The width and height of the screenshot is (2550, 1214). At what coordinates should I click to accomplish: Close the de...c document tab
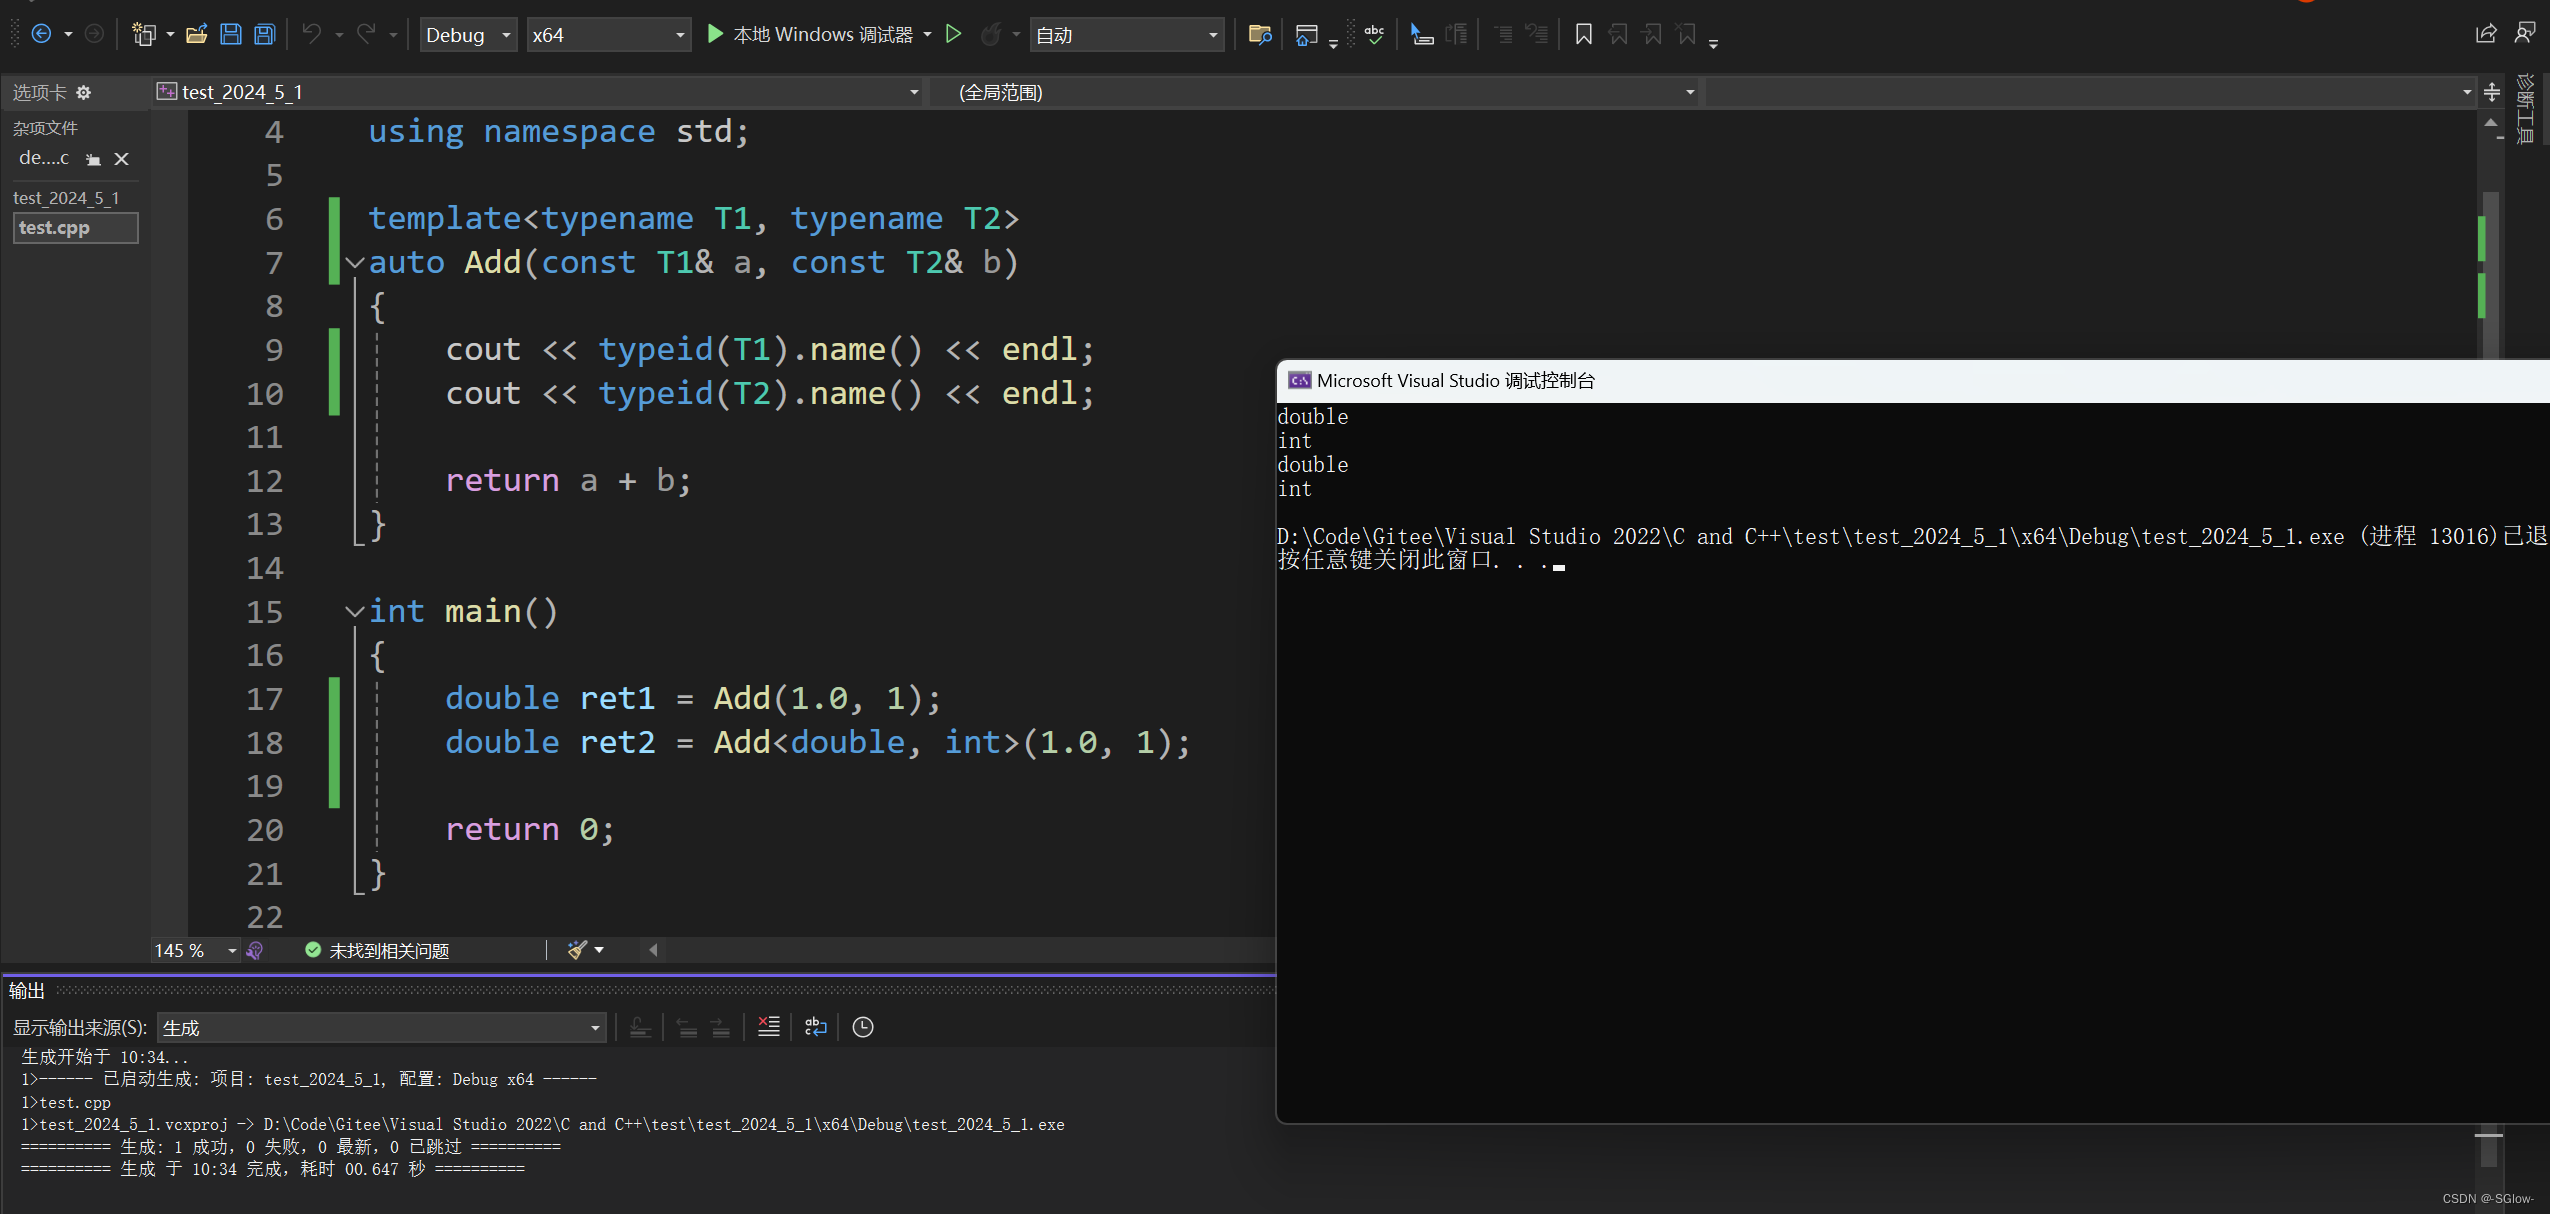tap(122, 159)
